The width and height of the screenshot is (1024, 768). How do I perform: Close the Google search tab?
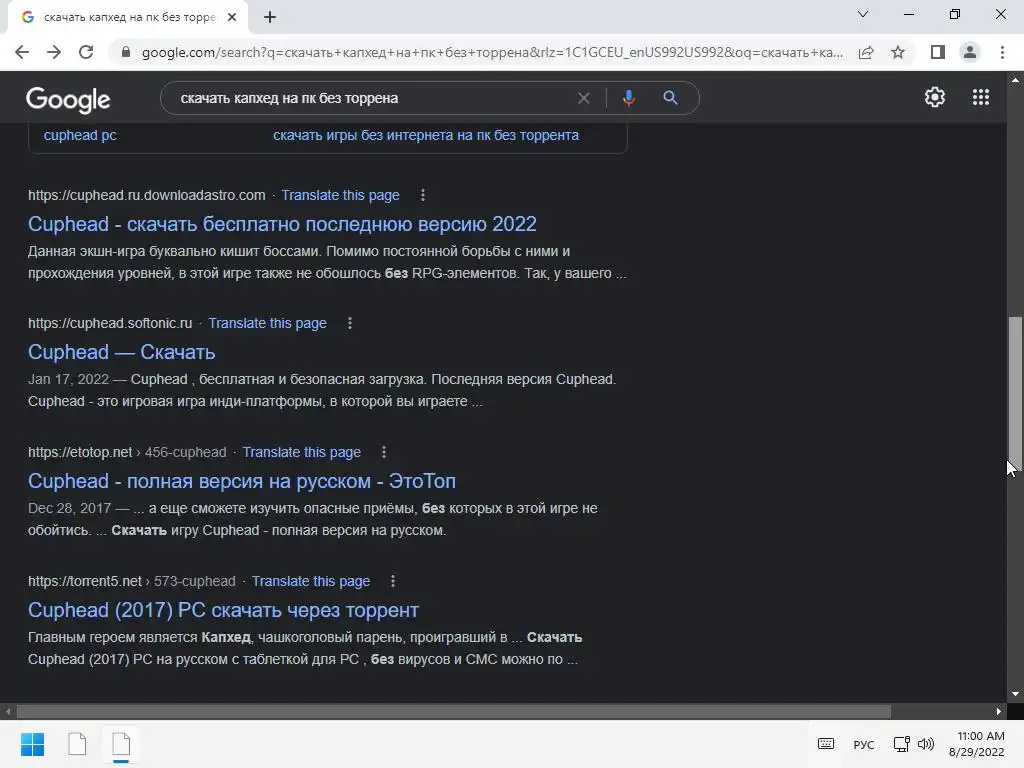coord(232,17)
